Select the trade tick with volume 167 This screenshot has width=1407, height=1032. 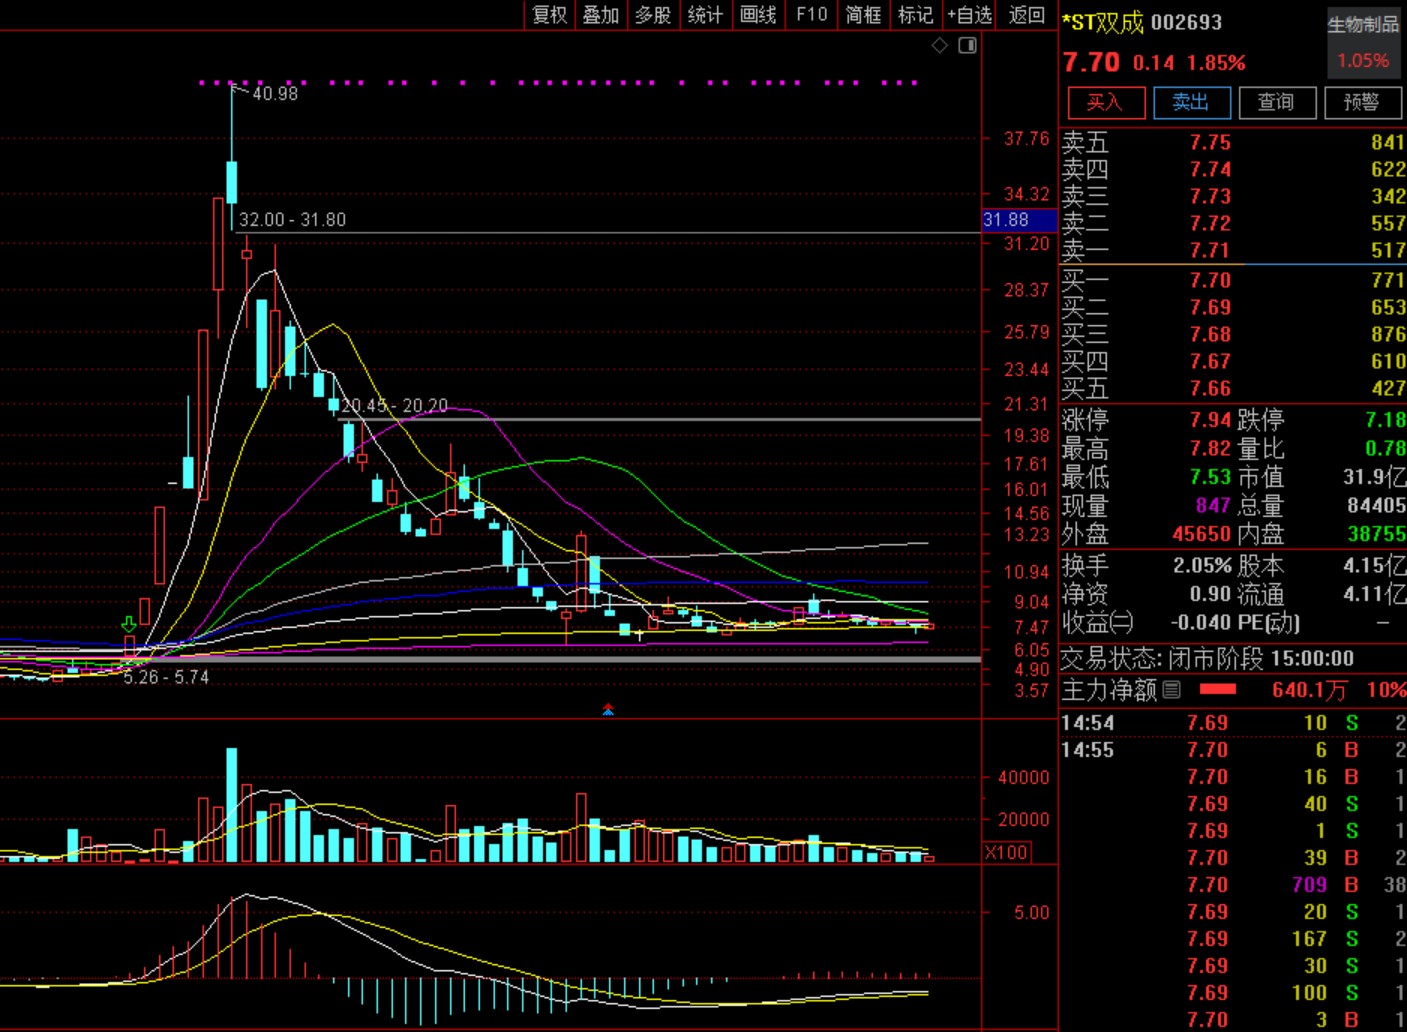click(1233, 938)
